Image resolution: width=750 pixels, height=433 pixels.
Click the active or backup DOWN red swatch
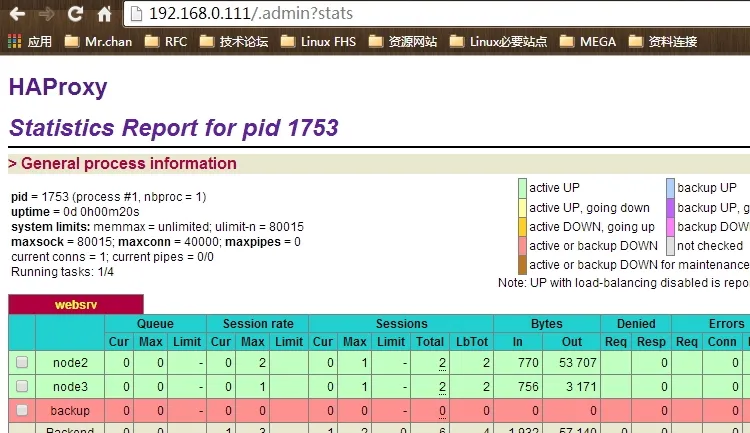pyautogui.click(x=522, y=246)
